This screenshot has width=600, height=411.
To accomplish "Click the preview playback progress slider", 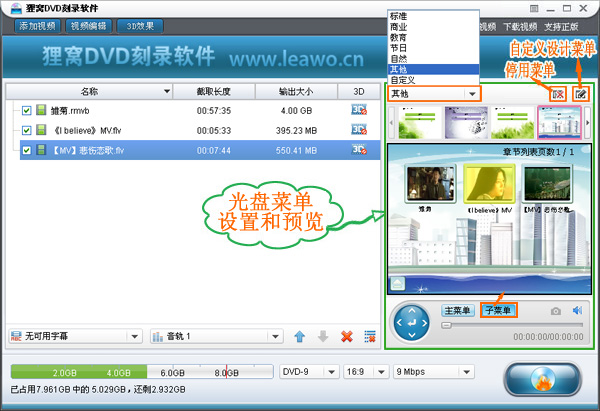I will [x=512, y=325].
